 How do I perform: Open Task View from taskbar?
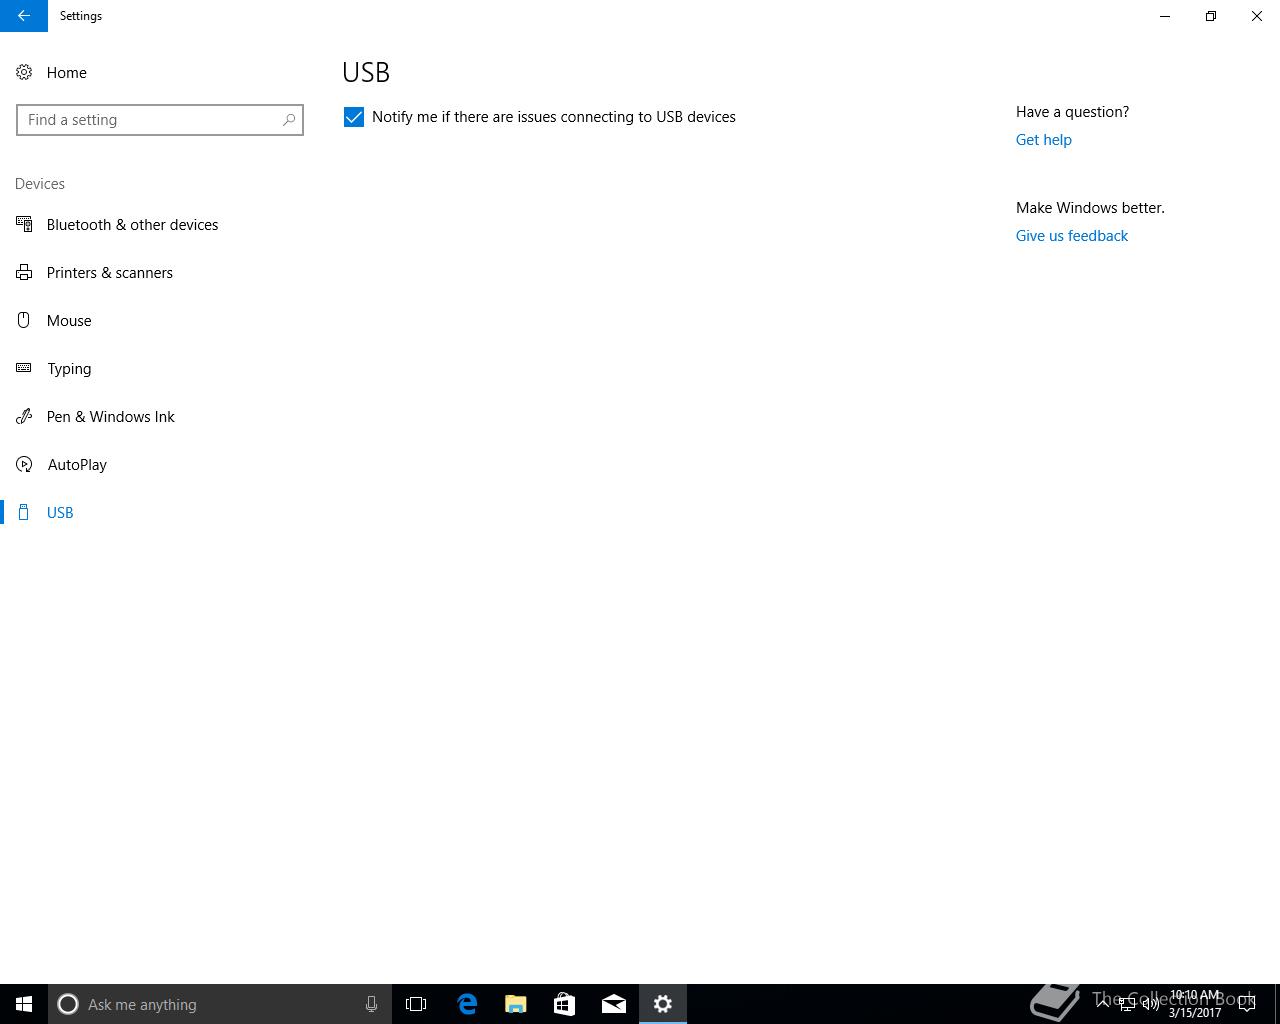(x=416, y=1004)
